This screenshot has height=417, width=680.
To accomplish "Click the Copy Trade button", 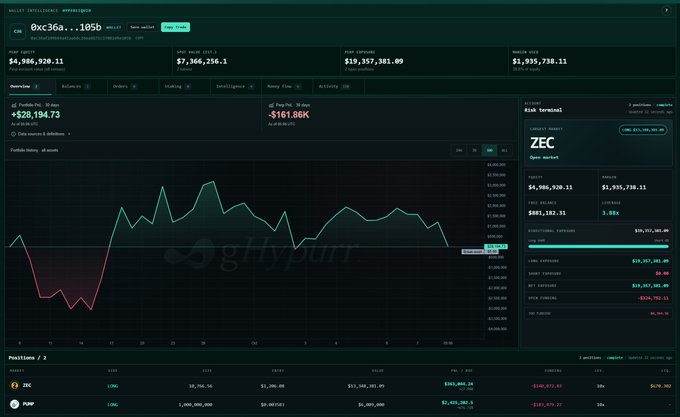I will pyautogui.click(x=175, y=27).
